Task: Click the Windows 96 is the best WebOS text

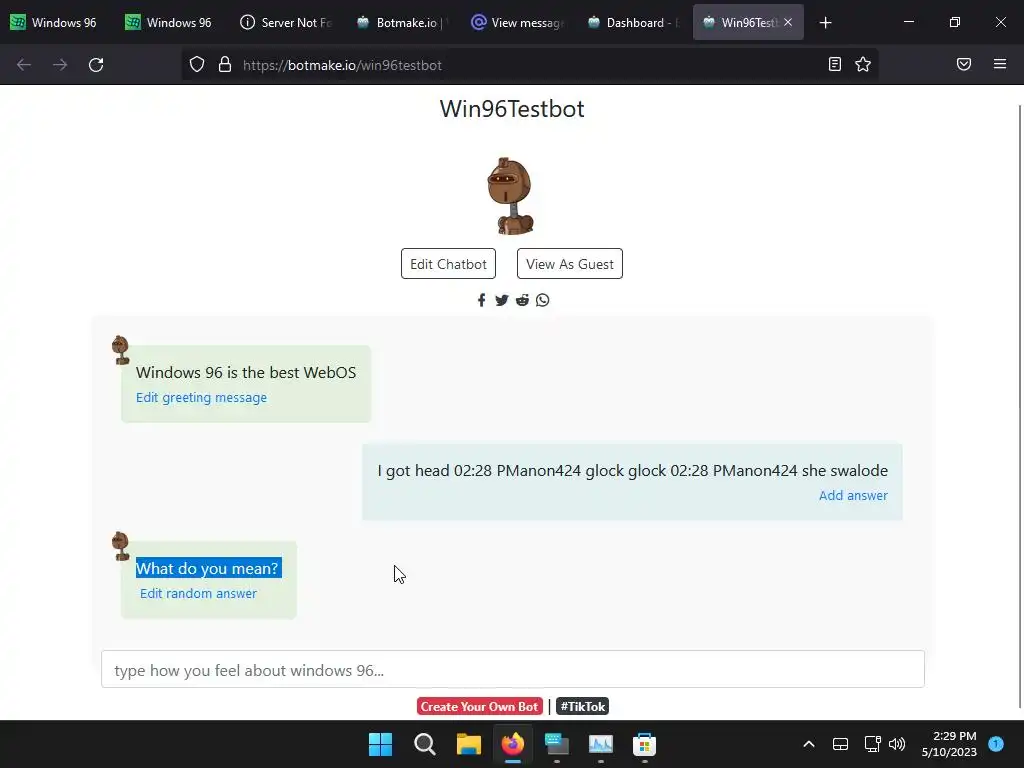Action: (246, 373)
